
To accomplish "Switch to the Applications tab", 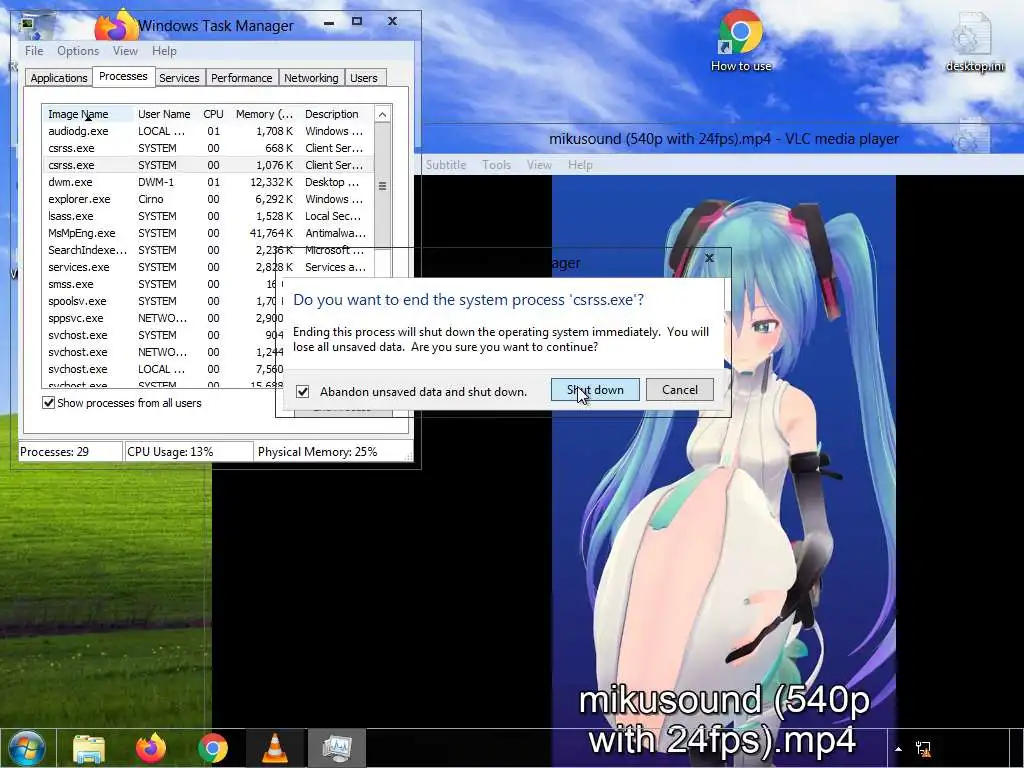I will [x=59, y=78].
